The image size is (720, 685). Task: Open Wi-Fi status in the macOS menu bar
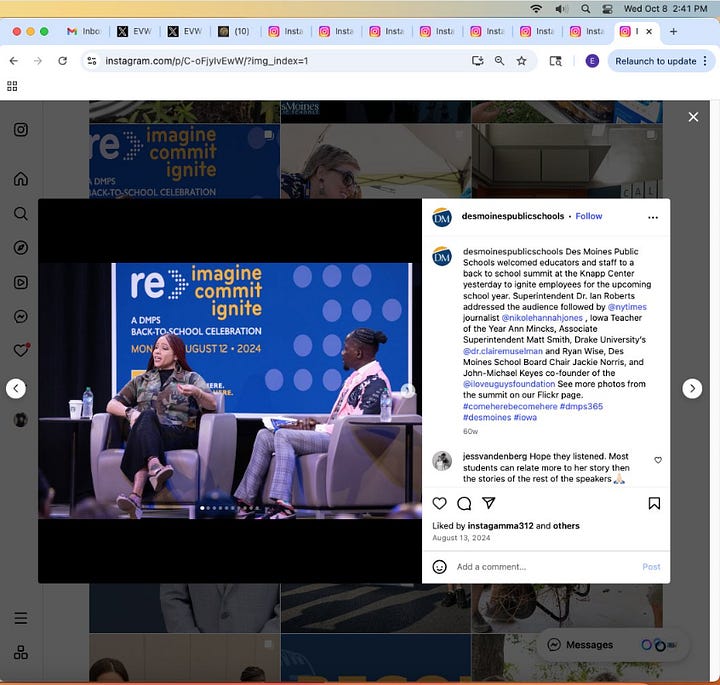pyautogui.click(x=536, y=9)
